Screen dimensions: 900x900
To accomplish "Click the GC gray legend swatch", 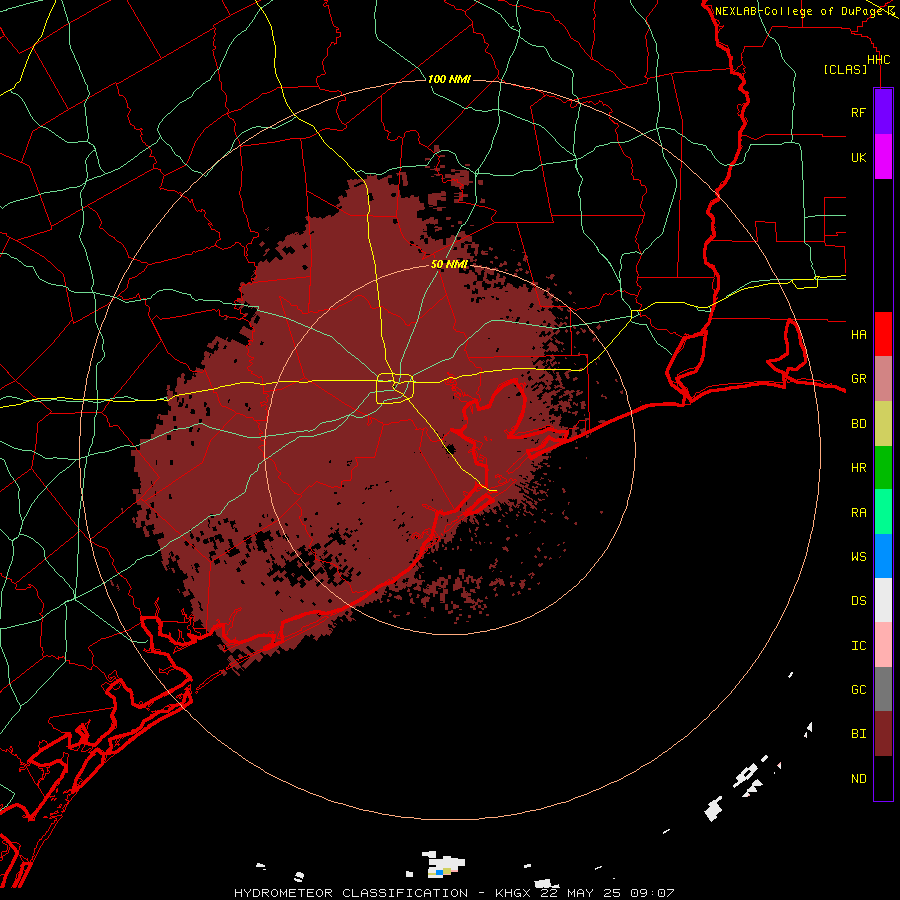I will pos(883,689).
